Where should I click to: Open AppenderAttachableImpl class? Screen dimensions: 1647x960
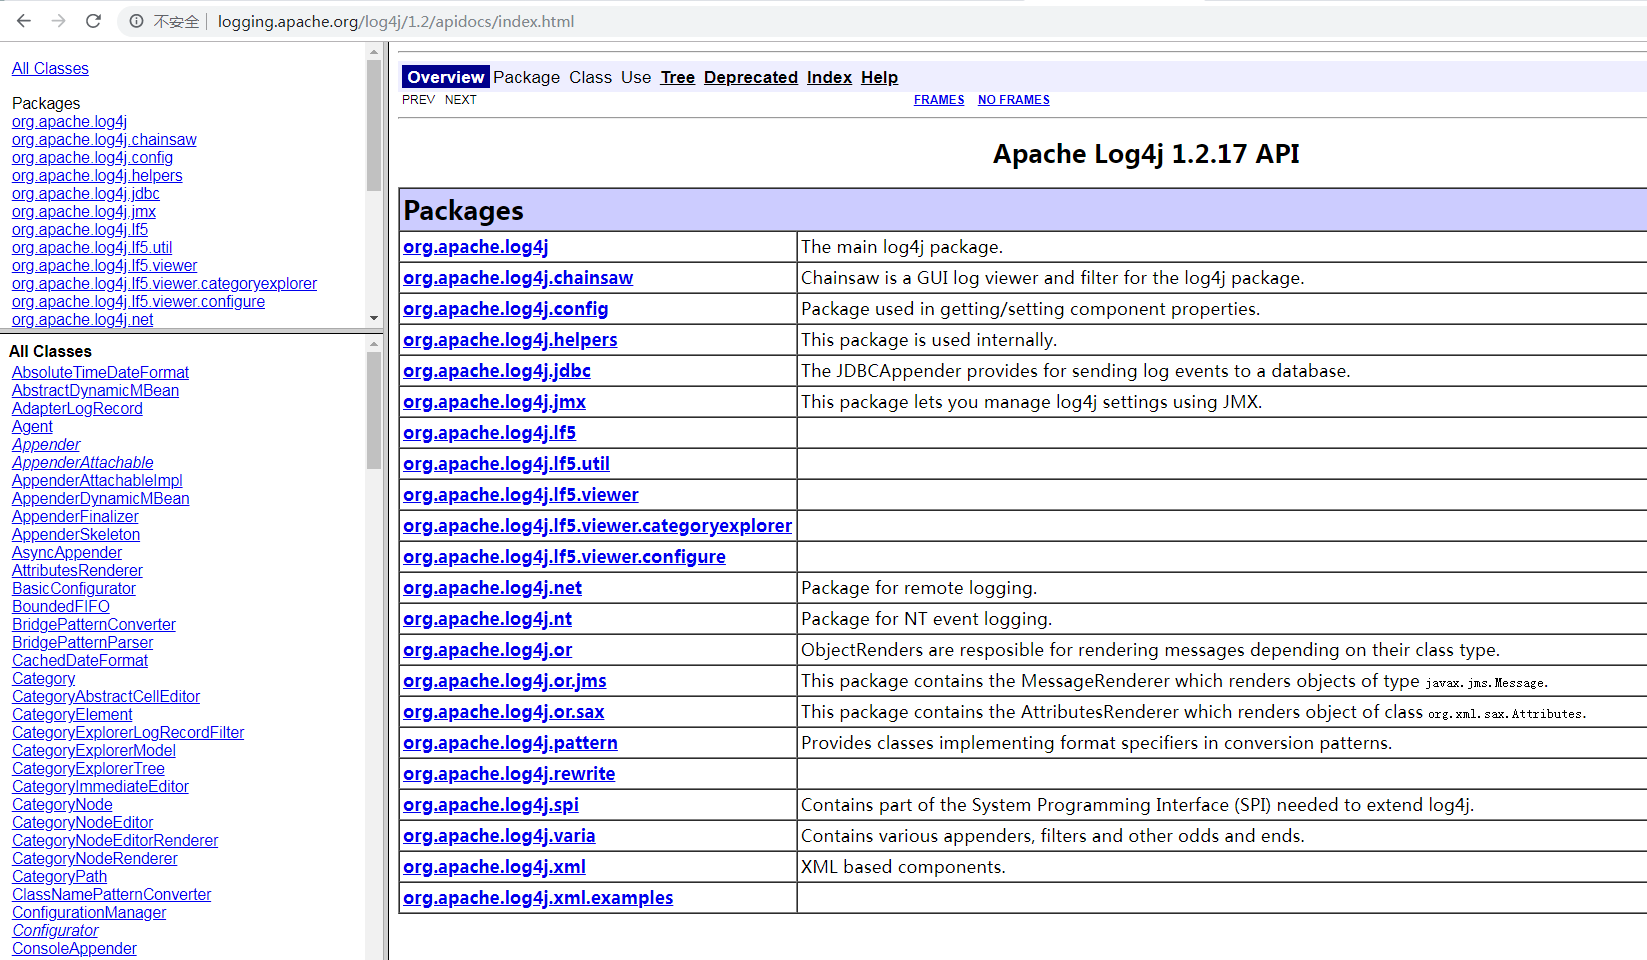[x=97, y=481]
